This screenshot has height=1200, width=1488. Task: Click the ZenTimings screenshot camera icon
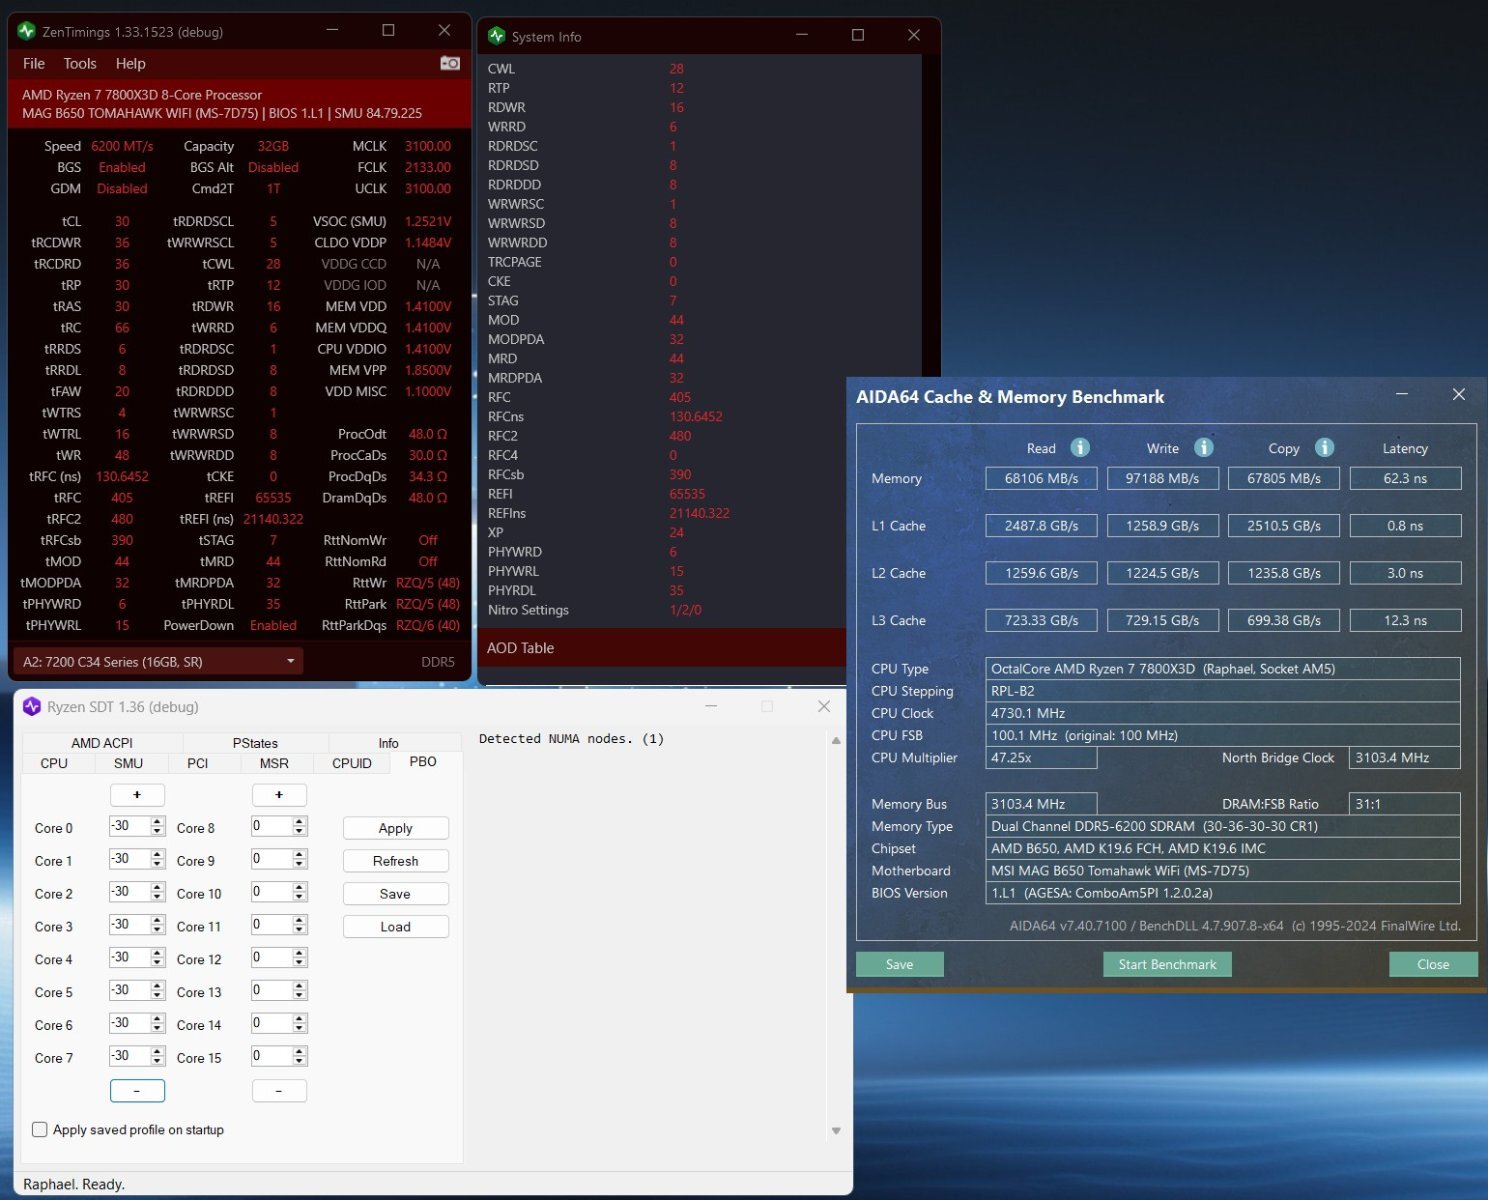(x=450, y=63)
